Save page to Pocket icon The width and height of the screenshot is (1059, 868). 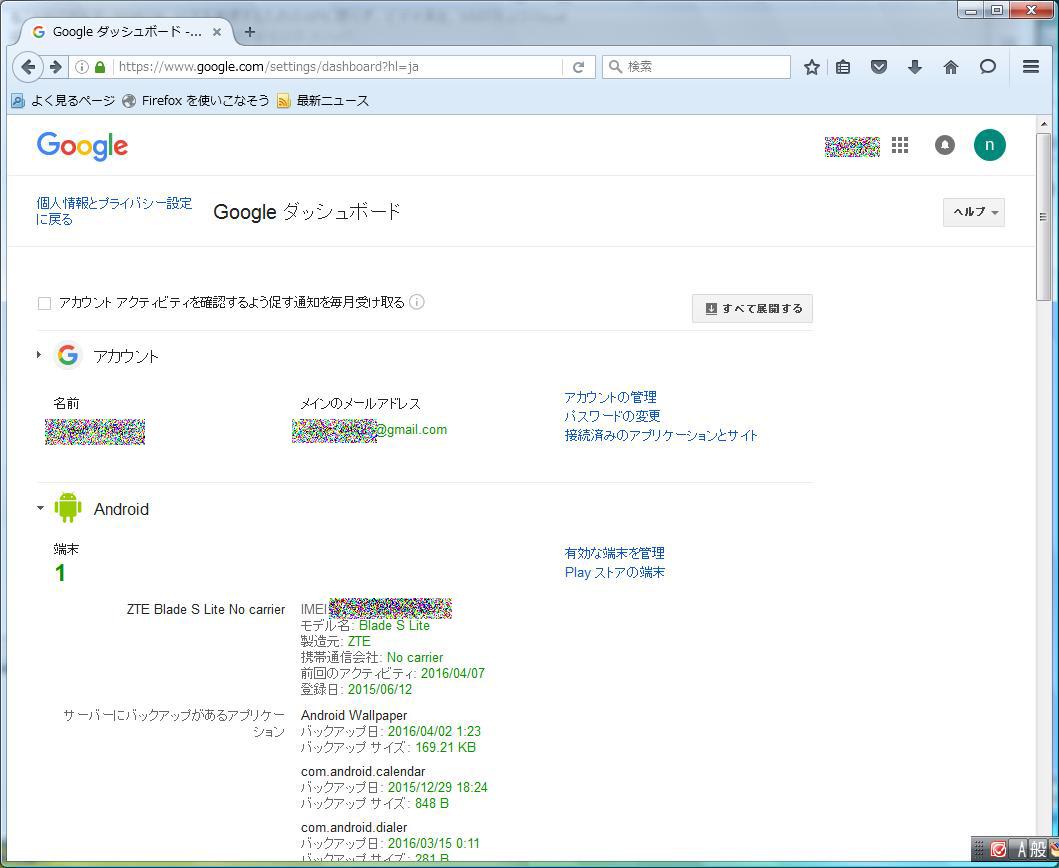879,67
